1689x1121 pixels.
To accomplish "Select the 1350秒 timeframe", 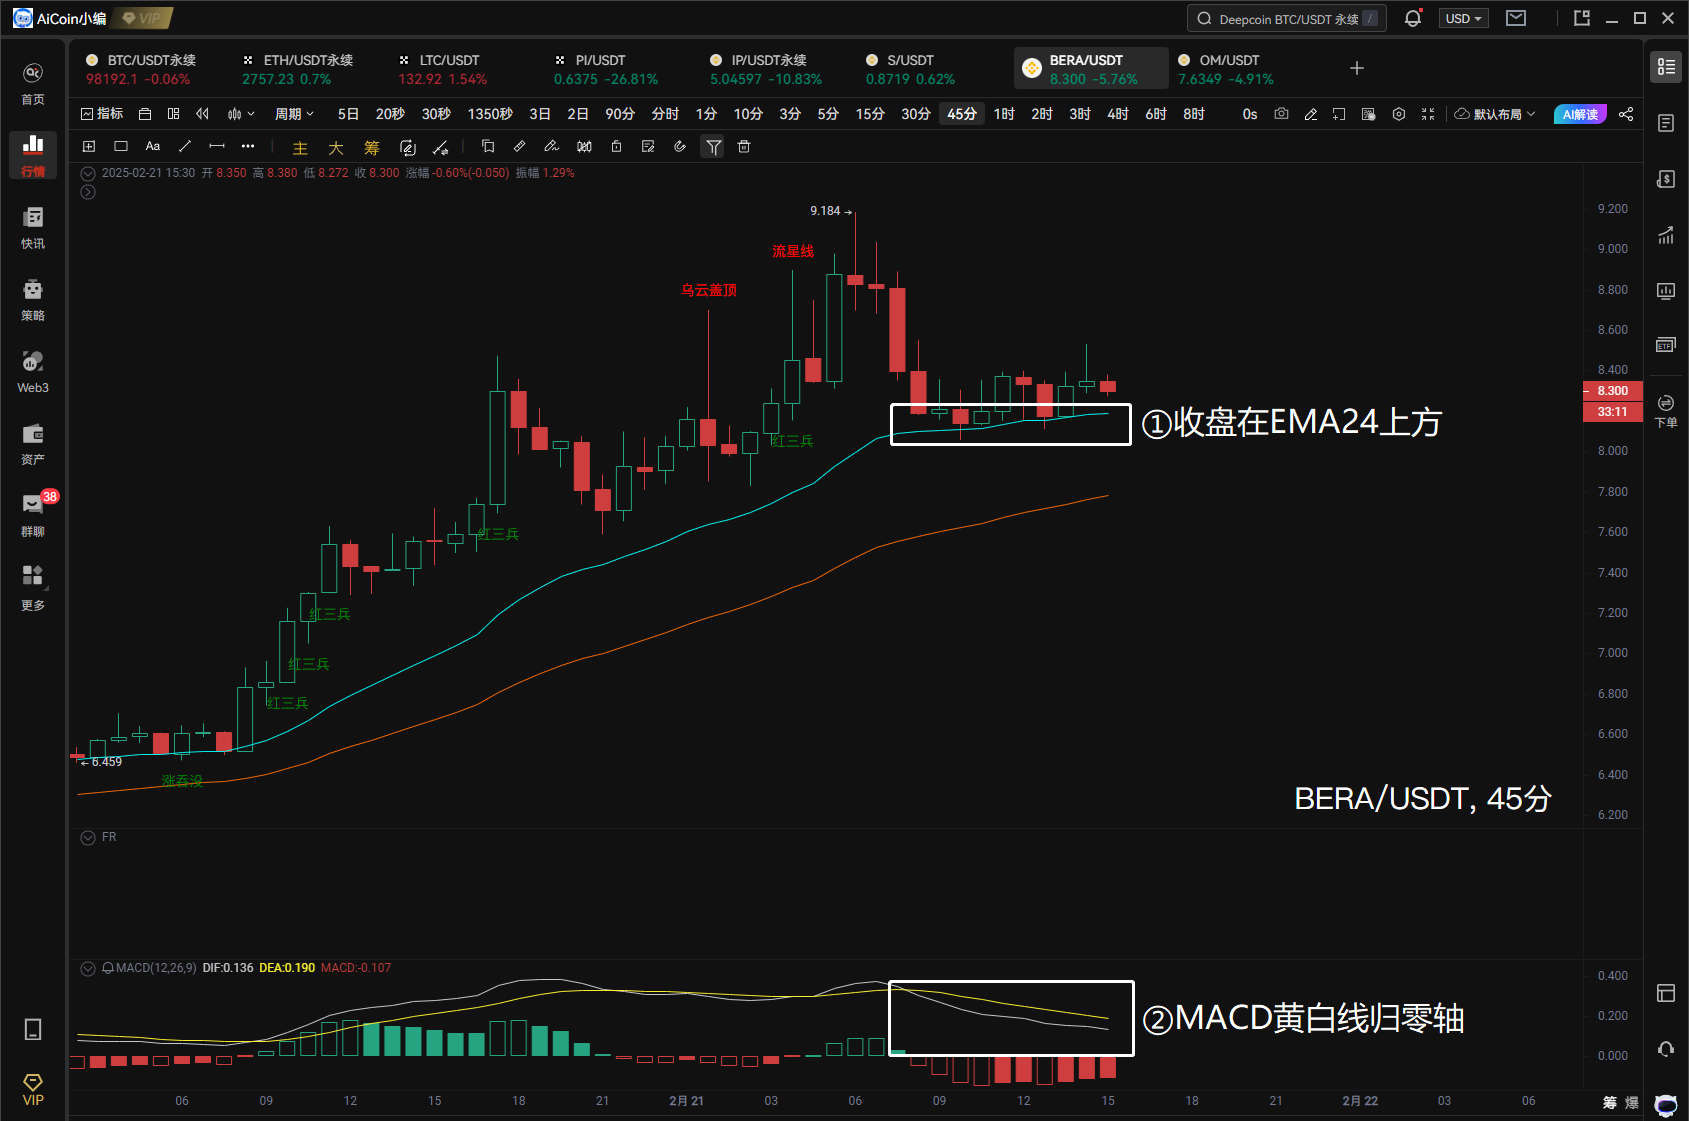I will (x=490, y=114).
